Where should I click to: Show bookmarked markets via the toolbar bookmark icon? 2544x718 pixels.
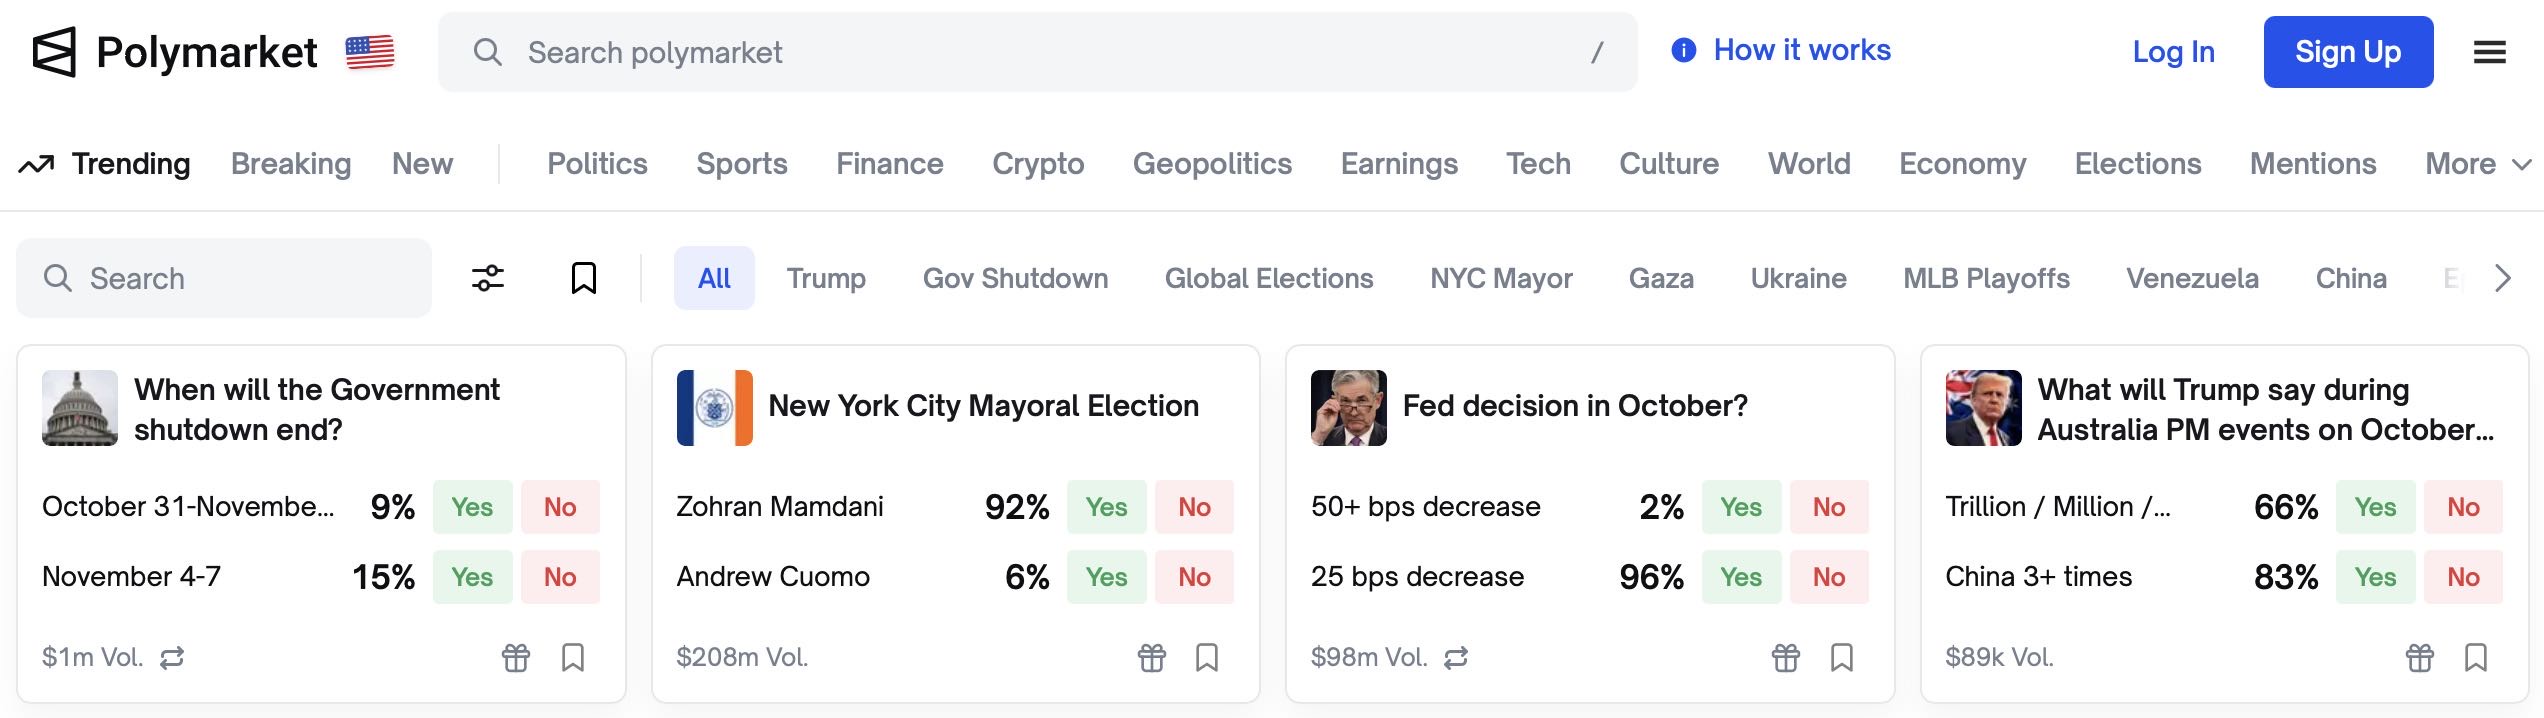pos(584,278)
